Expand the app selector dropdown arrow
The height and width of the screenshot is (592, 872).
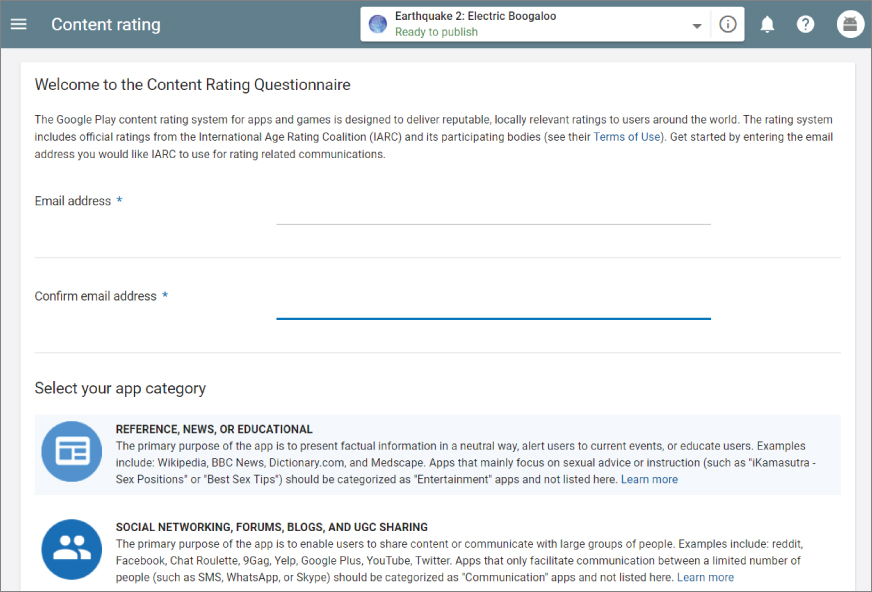pyautogui.click(x=697, y=26)
